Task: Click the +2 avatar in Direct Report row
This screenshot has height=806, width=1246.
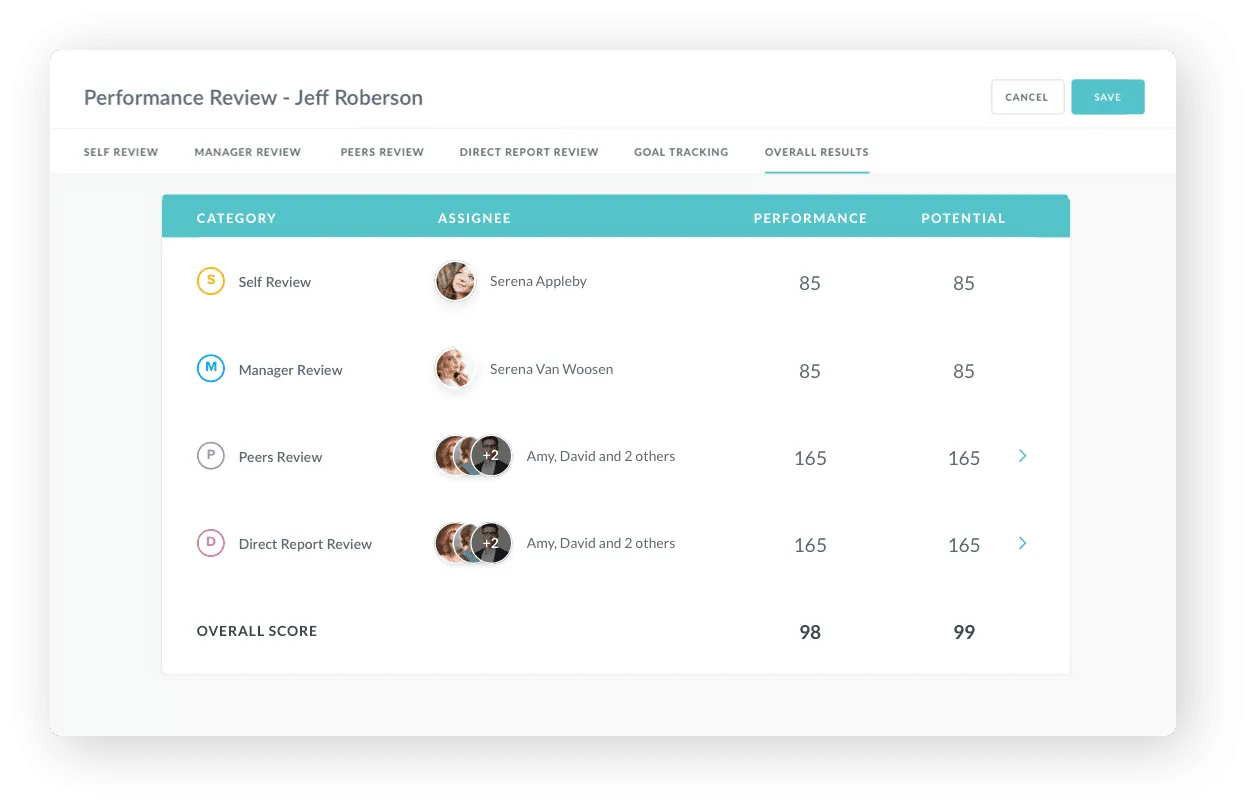Action: point(491,543)
